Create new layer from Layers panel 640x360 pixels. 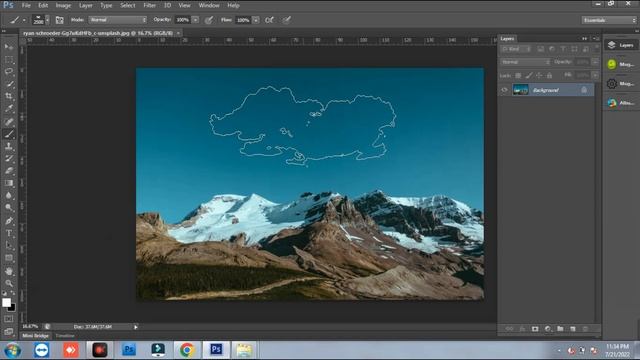(573, 329)
